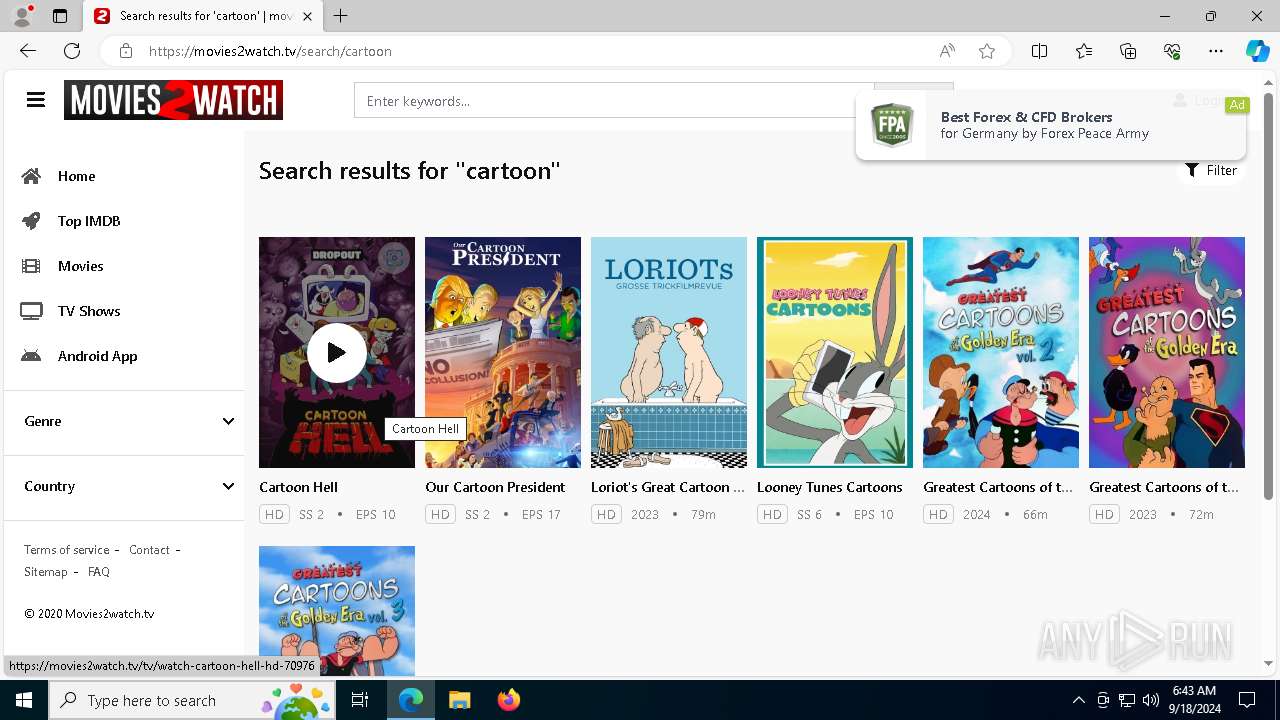Open a new browser tab
The width and height of the screenshot is (1280, 720).
341,16
